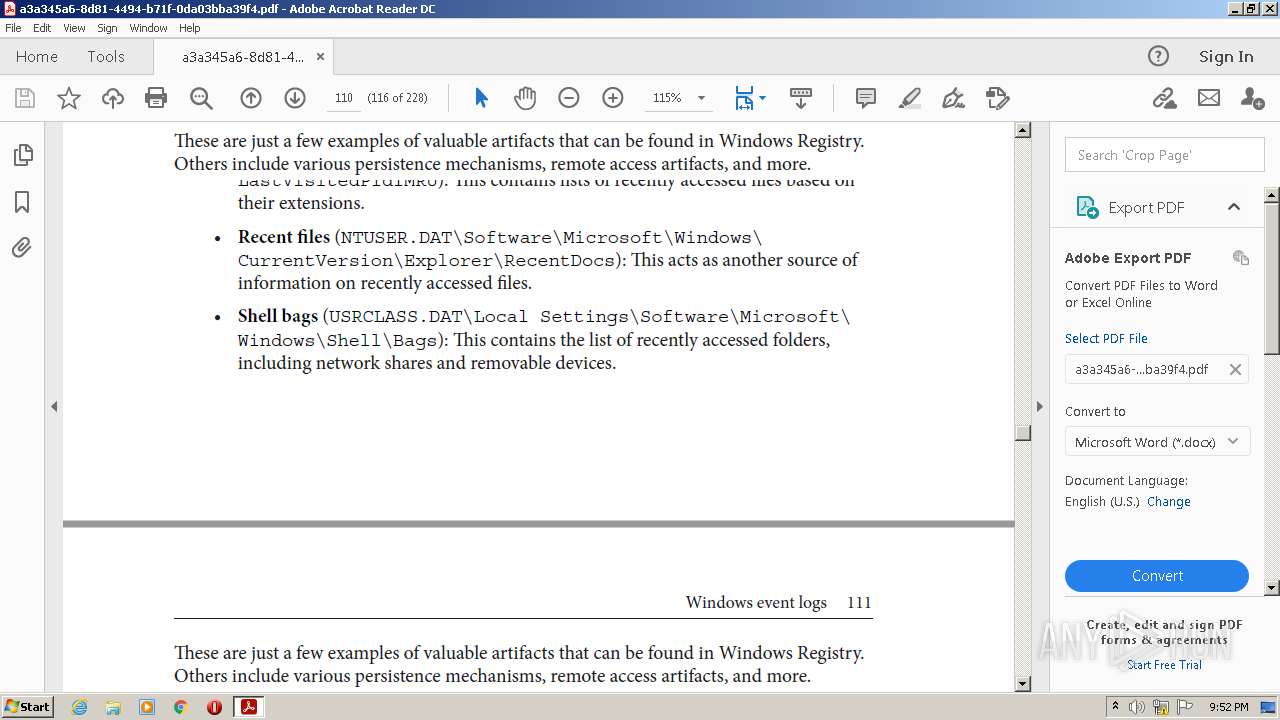Go to the next page
Image resolution: width=1280 pixels, height=720 pixels.
click(x=294, y=98)
